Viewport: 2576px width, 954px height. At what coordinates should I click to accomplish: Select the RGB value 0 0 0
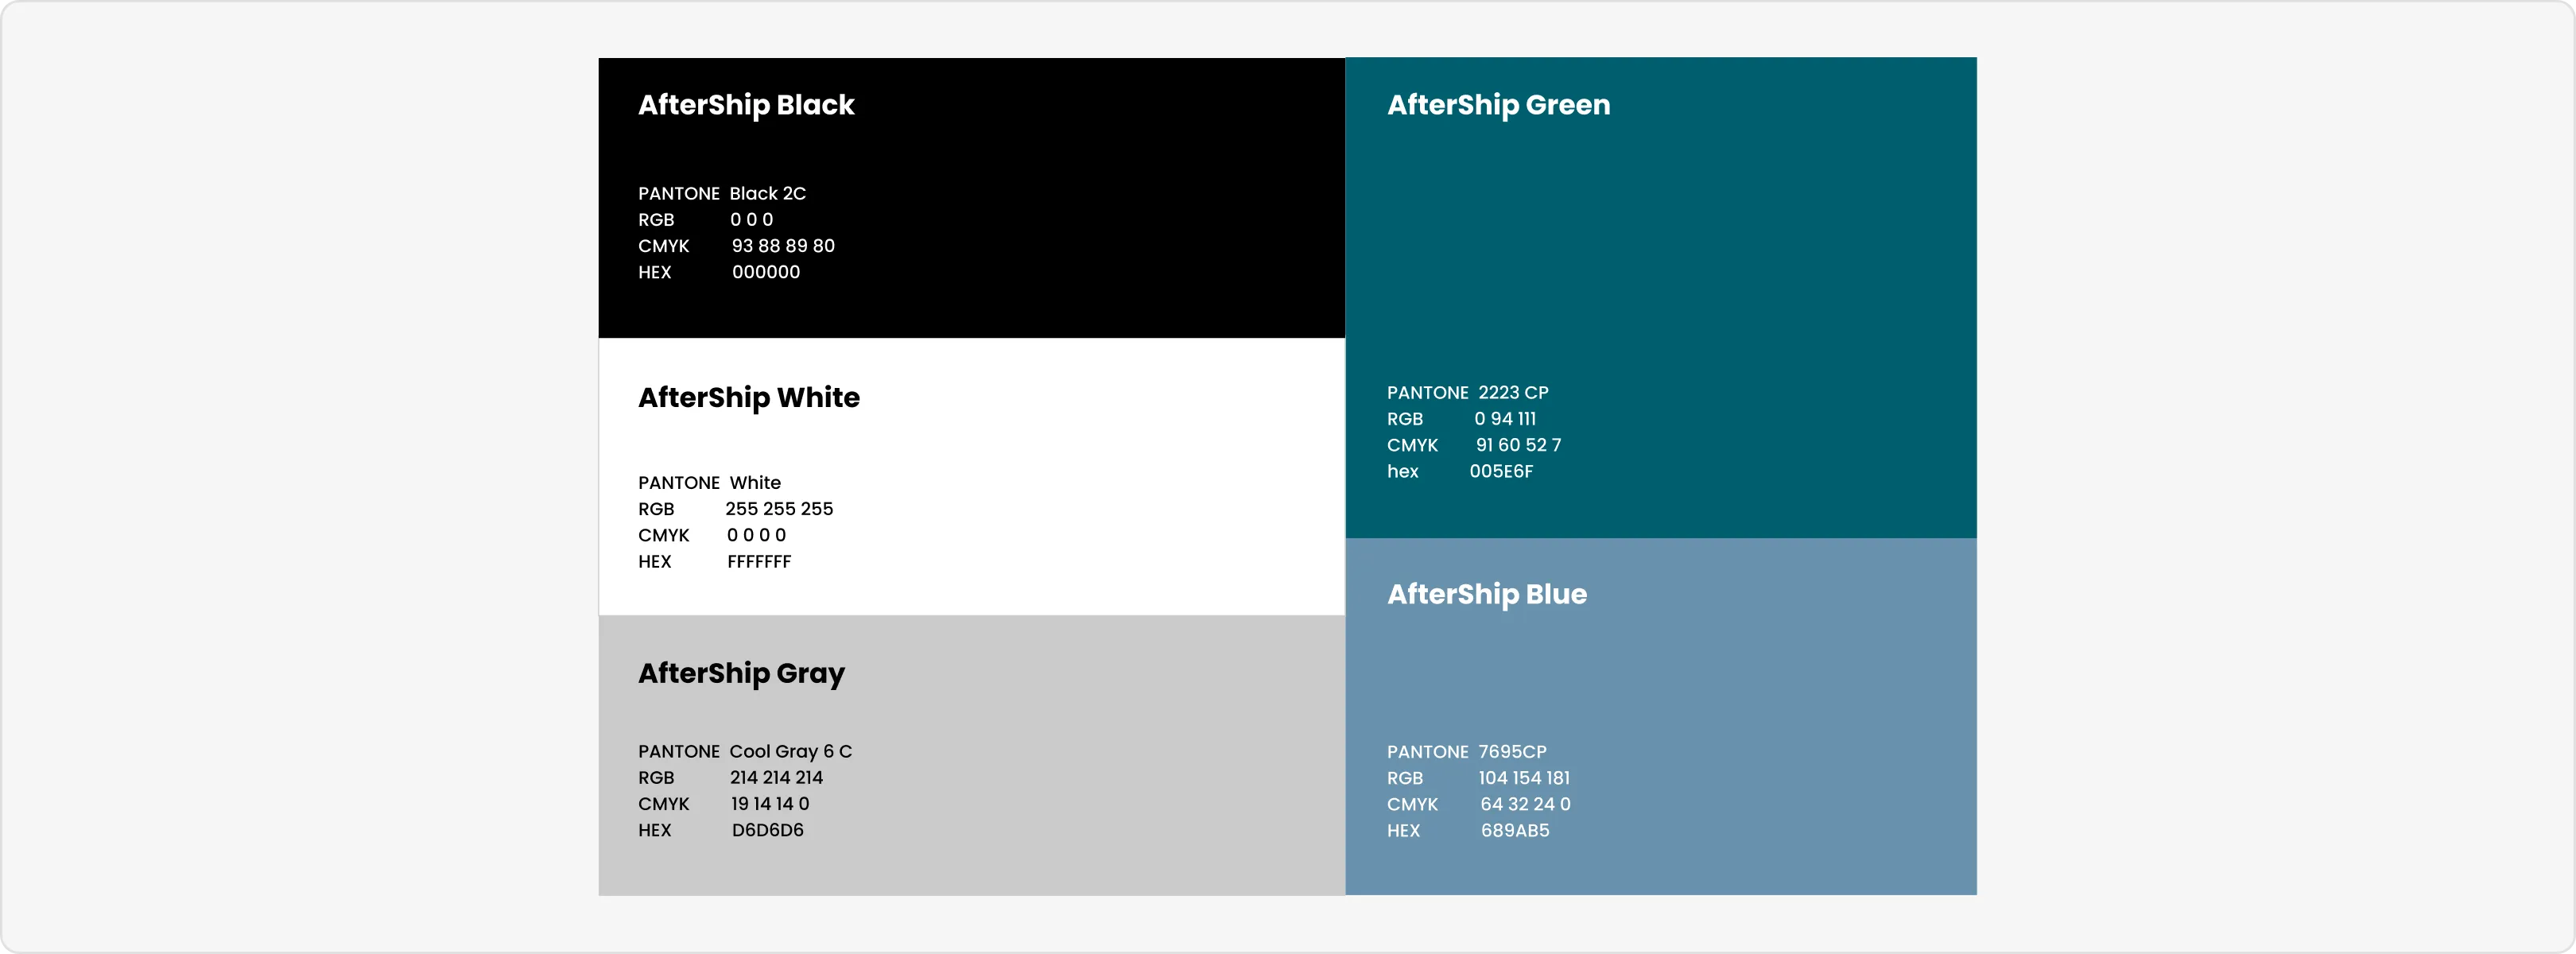point(751,220)
